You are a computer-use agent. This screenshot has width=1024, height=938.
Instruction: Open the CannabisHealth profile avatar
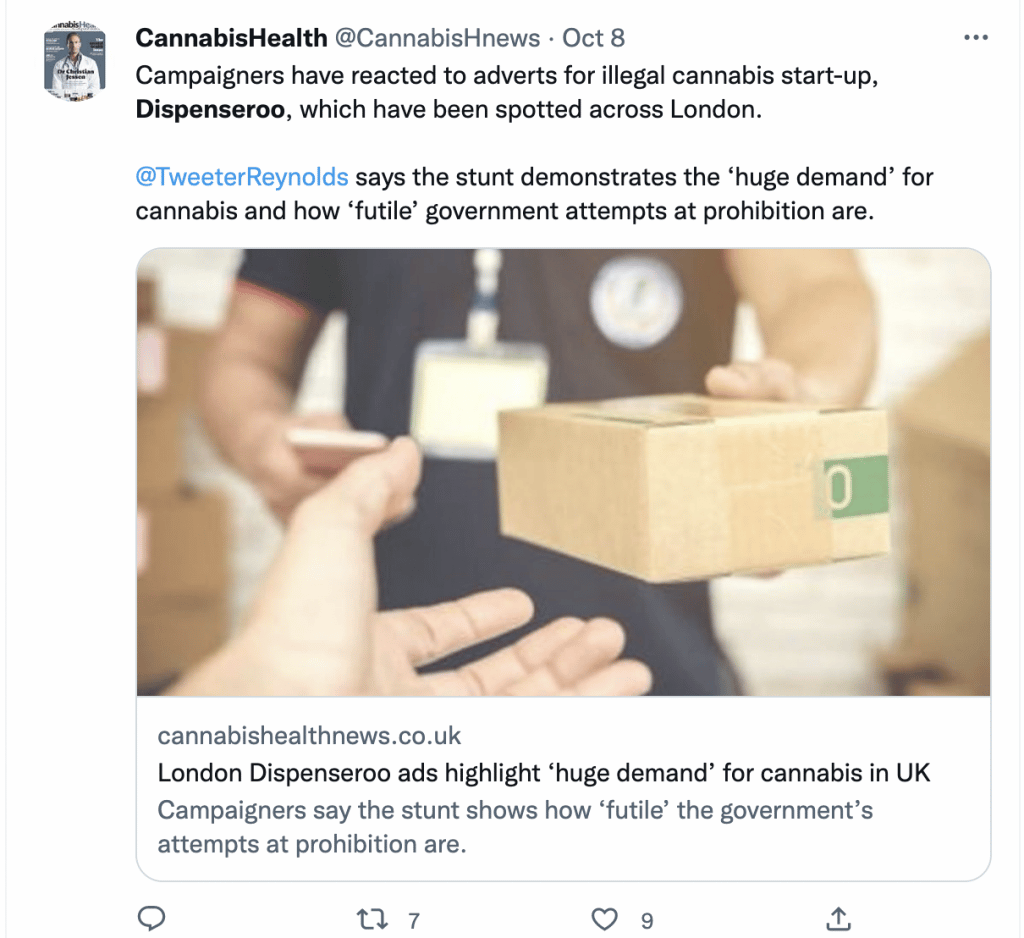74,61
